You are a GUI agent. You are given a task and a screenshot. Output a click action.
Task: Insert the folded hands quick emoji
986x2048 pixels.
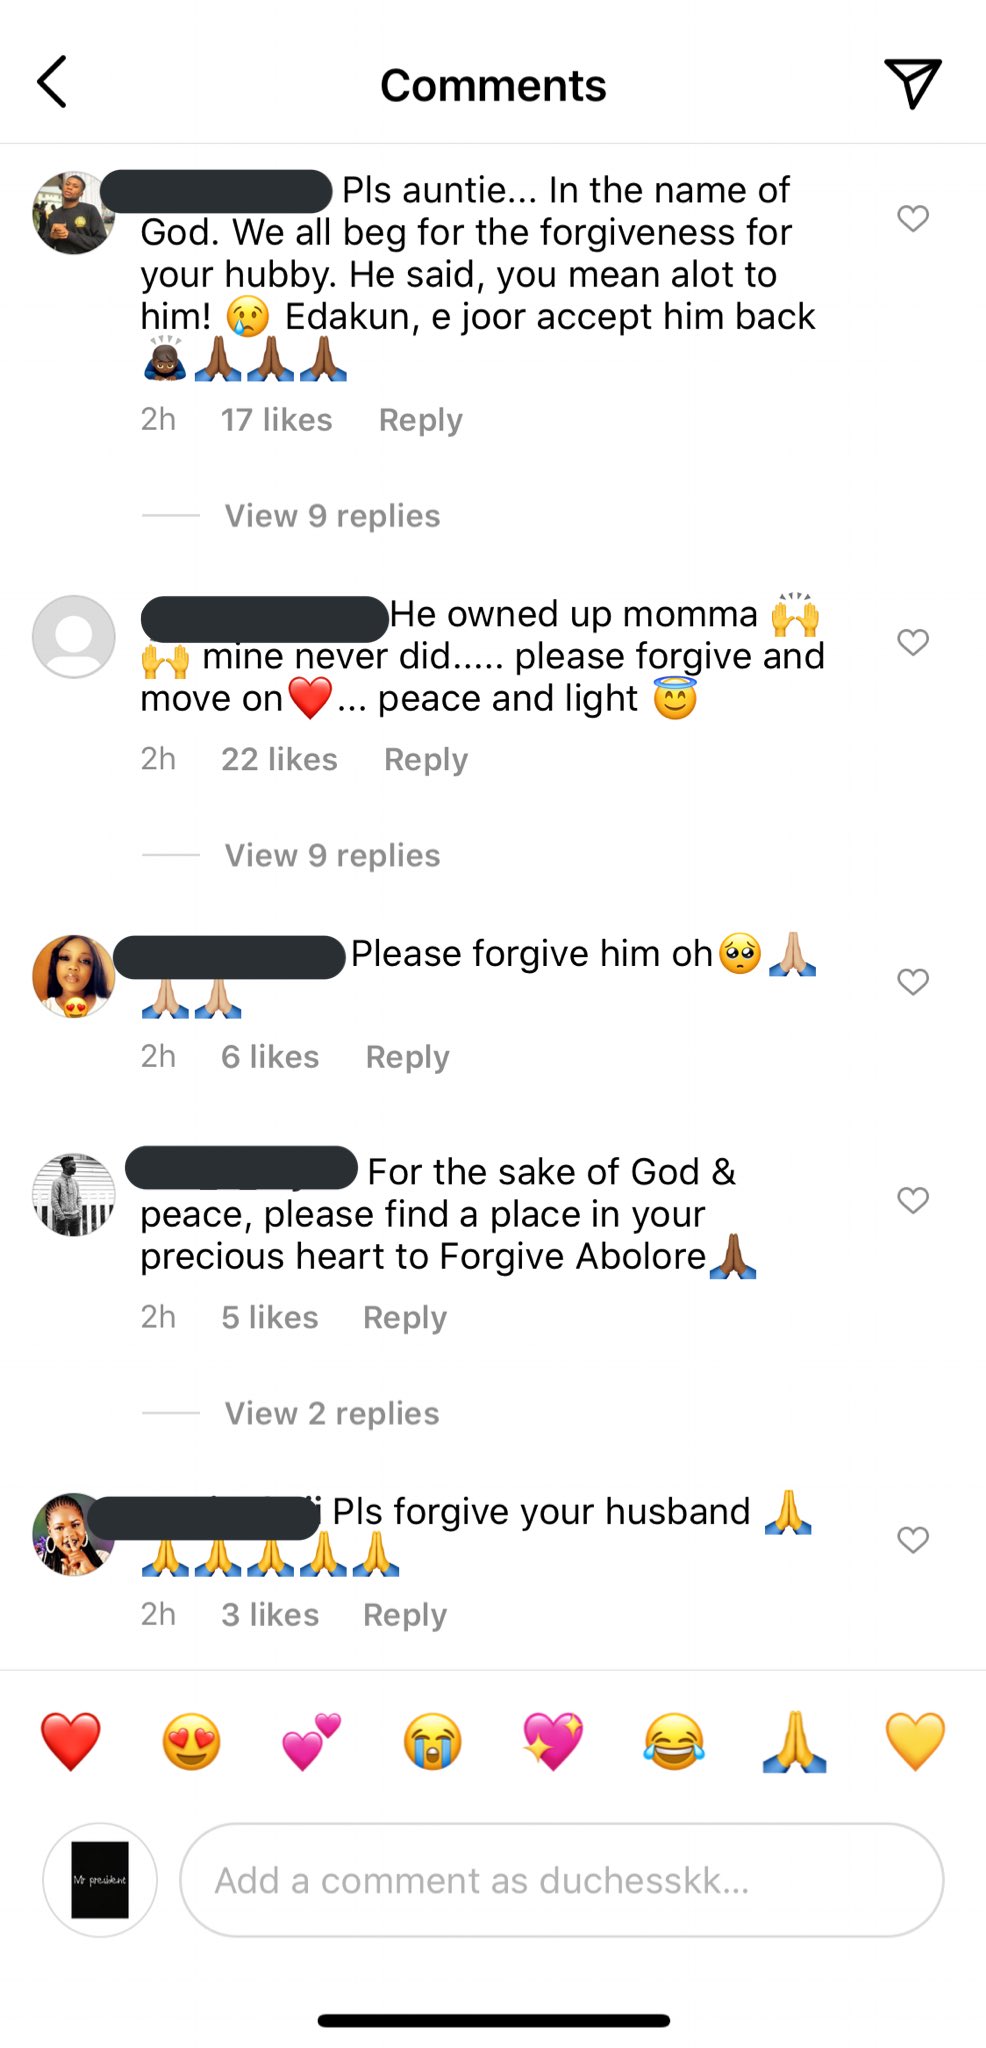(794, 1741)
